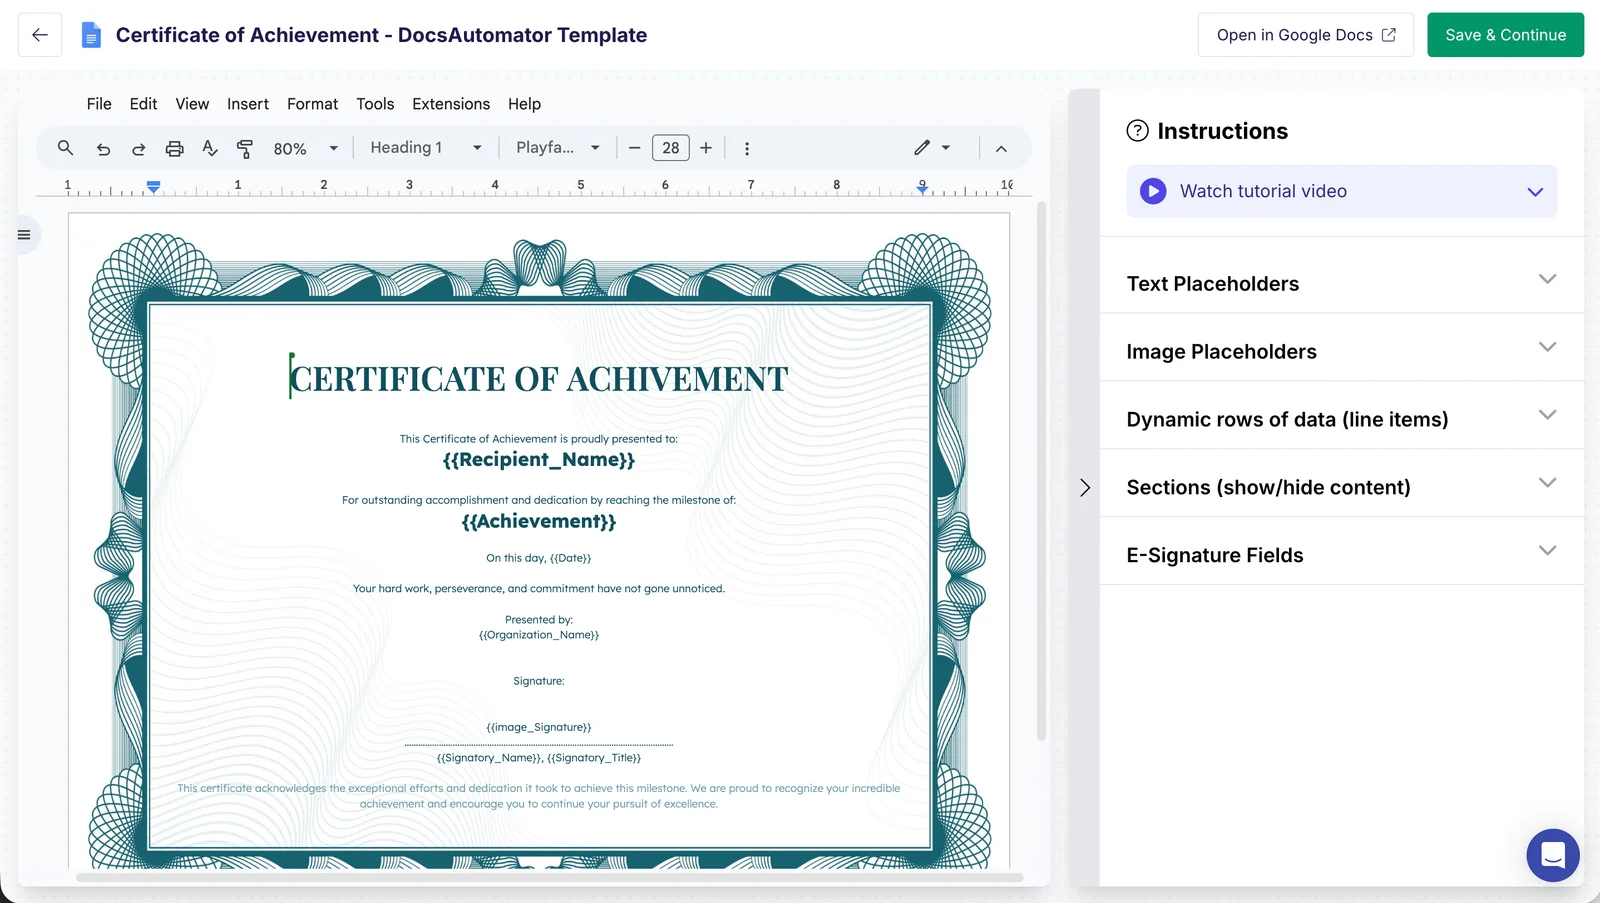Select the paint format tool

[x=244, y=148]
